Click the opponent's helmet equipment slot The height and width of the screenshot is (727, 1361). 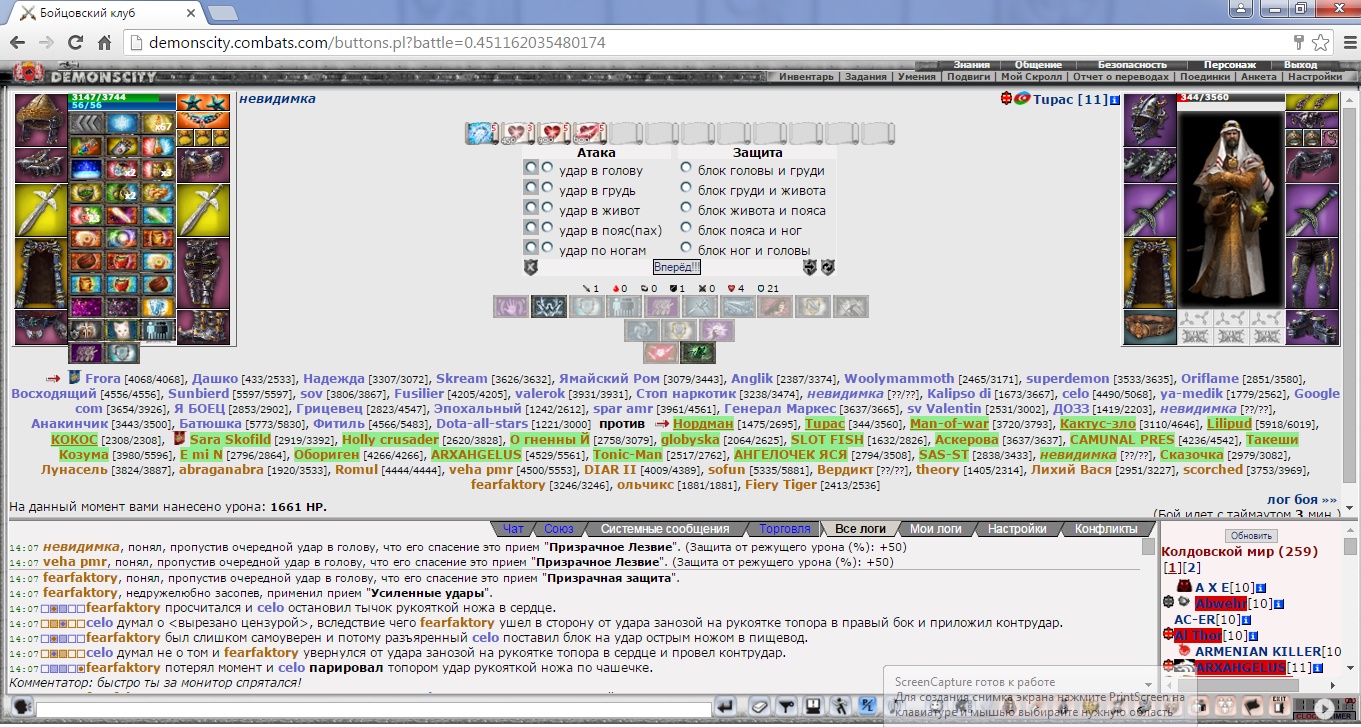[x=1151, y=119]
